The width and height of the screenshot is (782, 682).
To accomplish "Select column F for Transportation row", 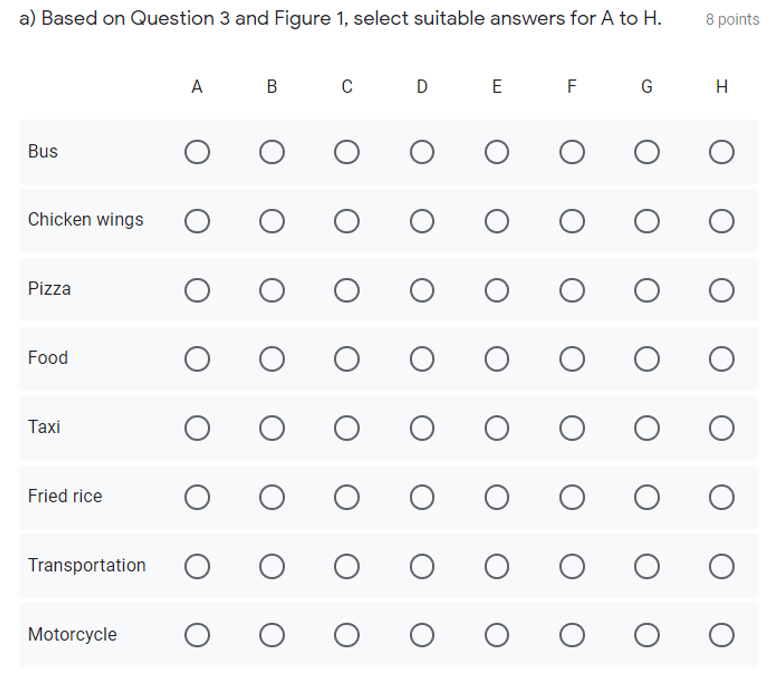I will (x=572, y=566).
